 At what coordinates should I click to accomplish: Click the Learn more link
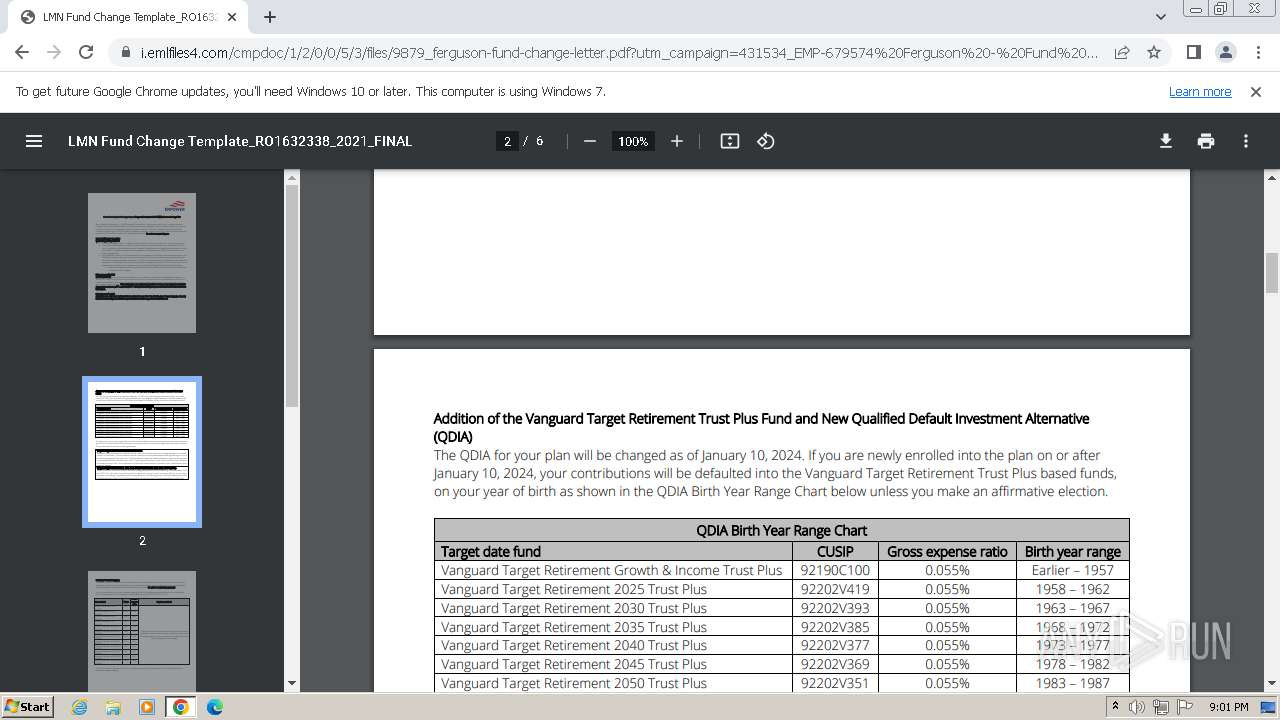pyautogui.click(x=1200, y=92)
